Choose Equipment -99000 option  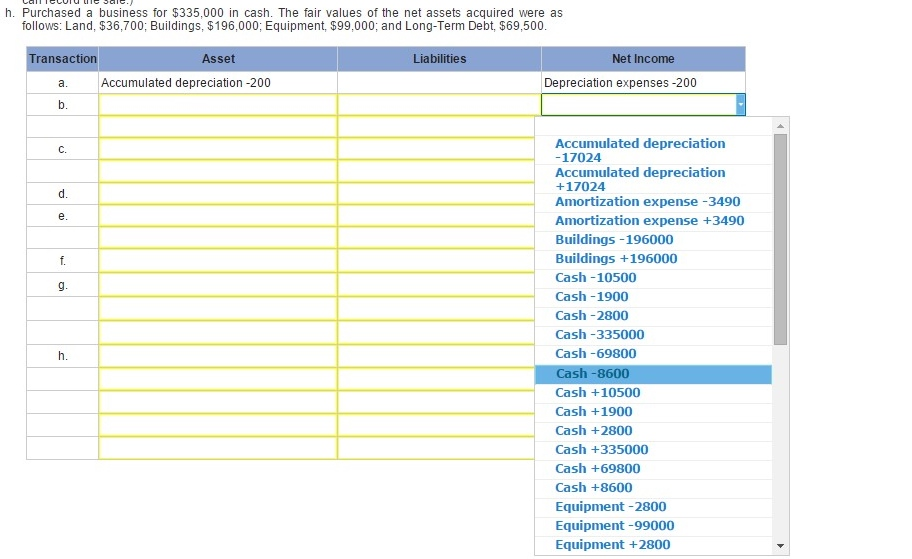pos(614,526)
